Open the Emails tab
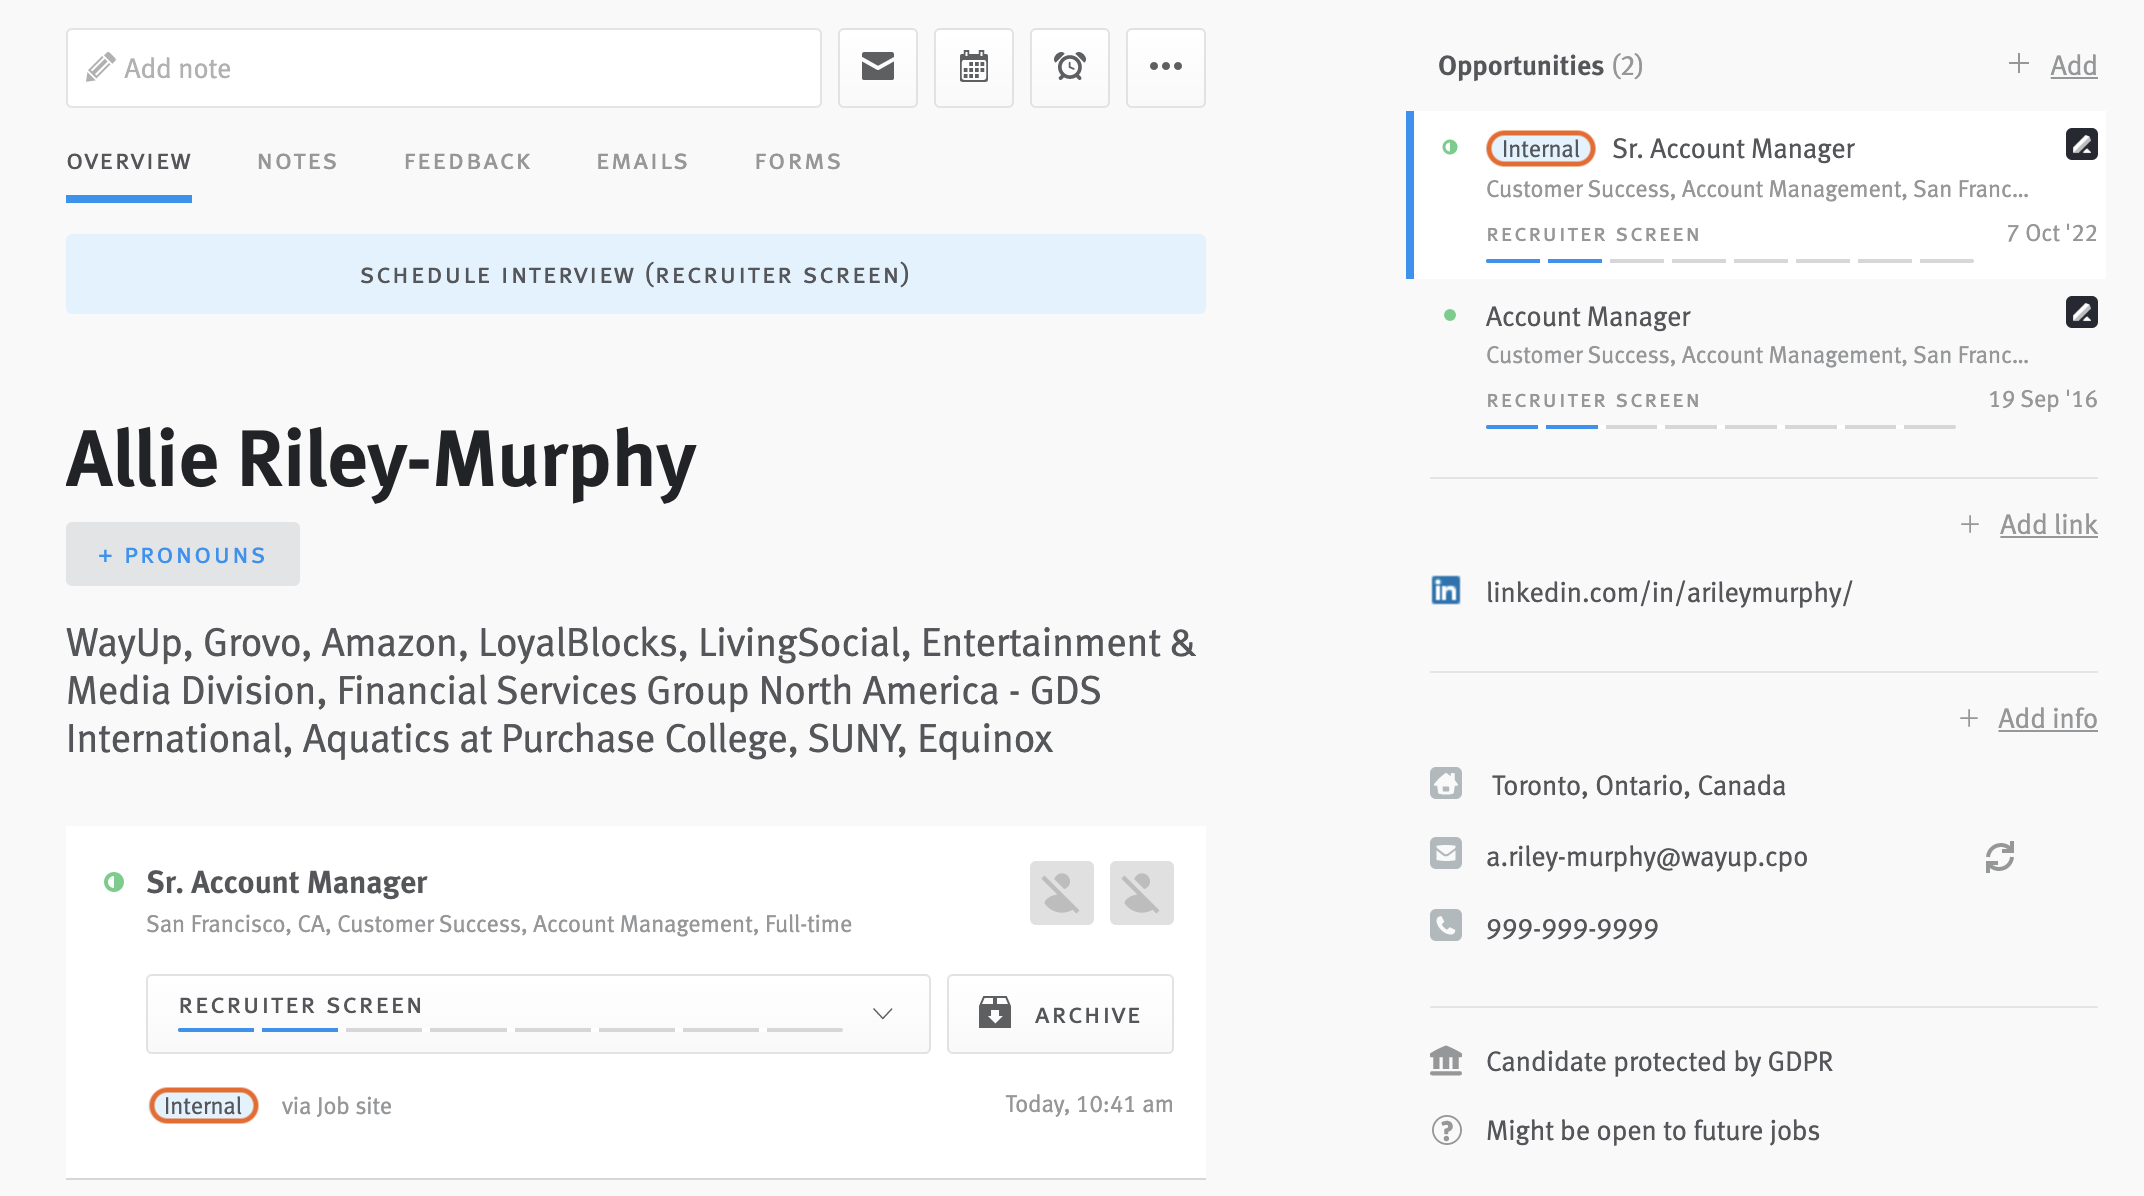This screenshot has height=1196, width=2144. click(642, 162)
